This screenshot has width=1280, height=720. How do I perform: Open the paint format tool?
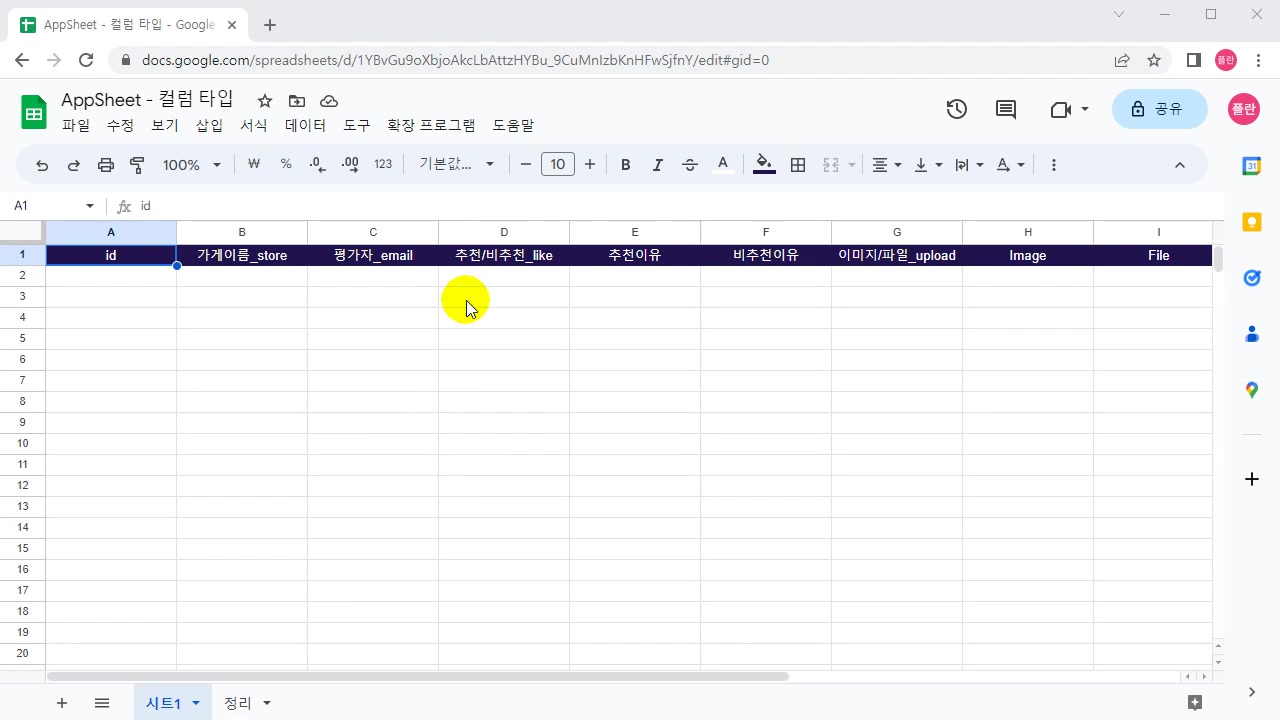pyautogui.click(x=137, y=164)
